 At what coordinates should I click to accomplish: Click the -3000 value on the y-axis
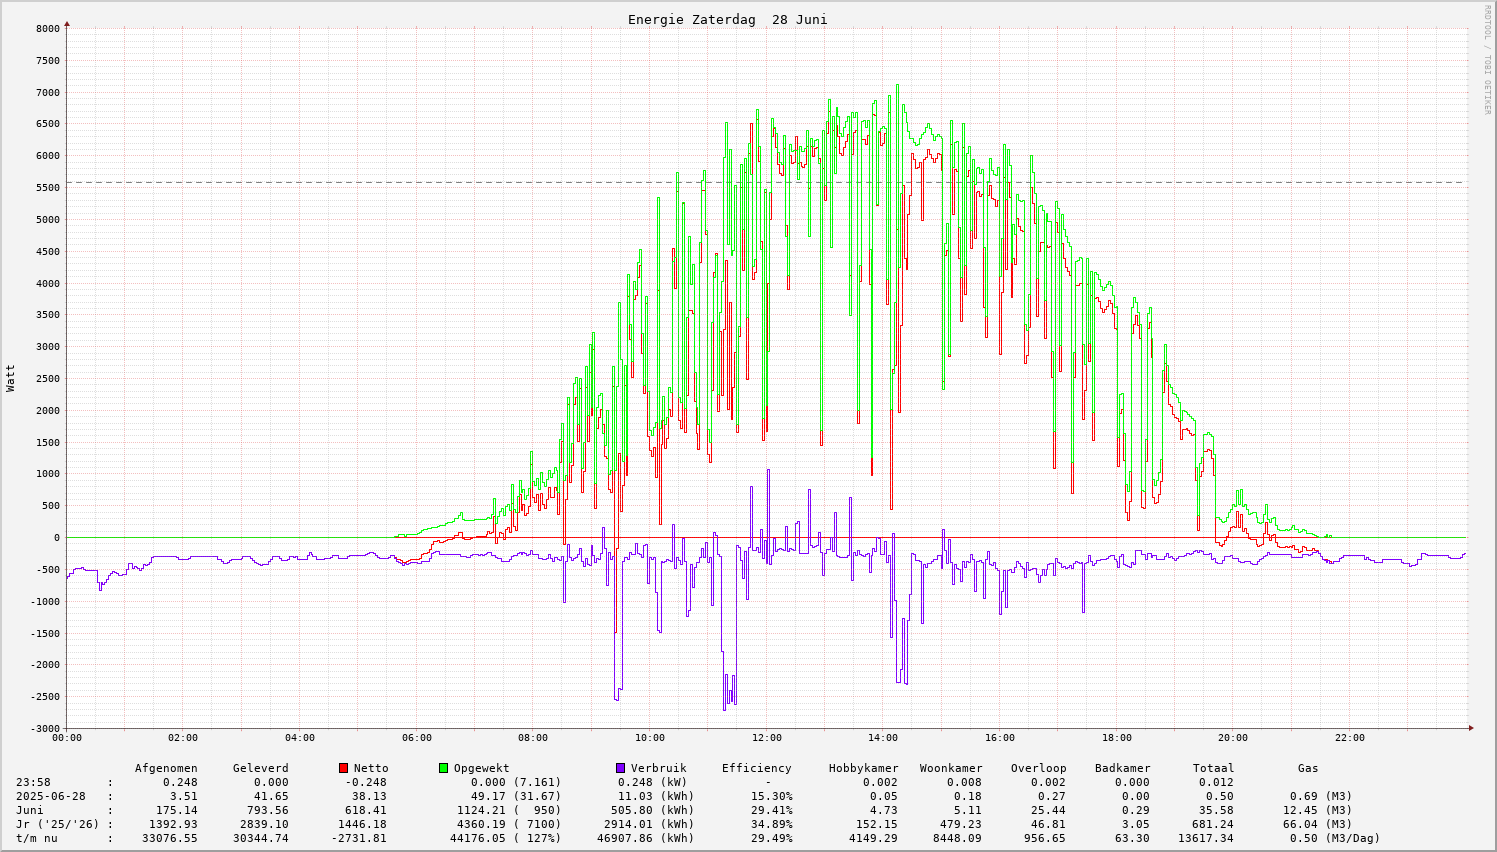tap(44, 729)
